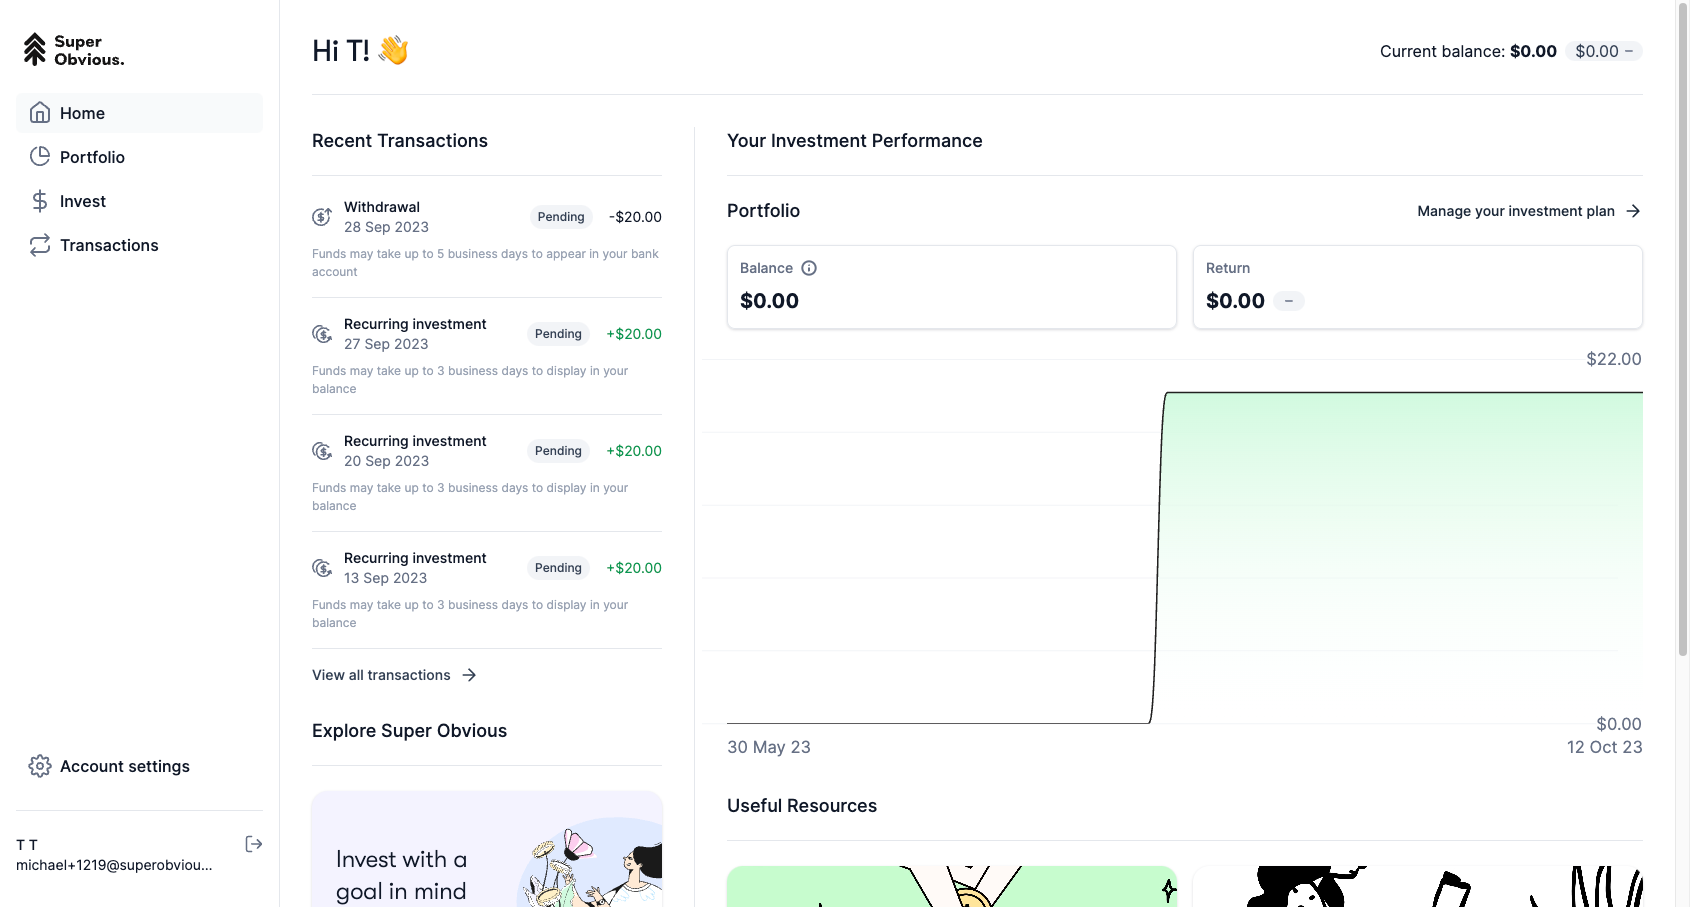The image size is (1690, 907).
Task: Open Transactions in the sidebar
Action: click(139, 245)
